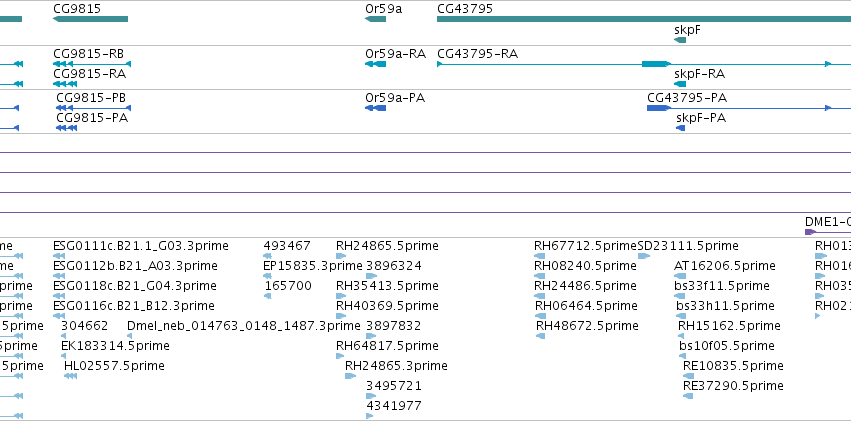The height and width of the screenshot is (421, 851).
Task: Open the ESG0111c.B21.1_G03.3prime label
Action: [141, 246]
